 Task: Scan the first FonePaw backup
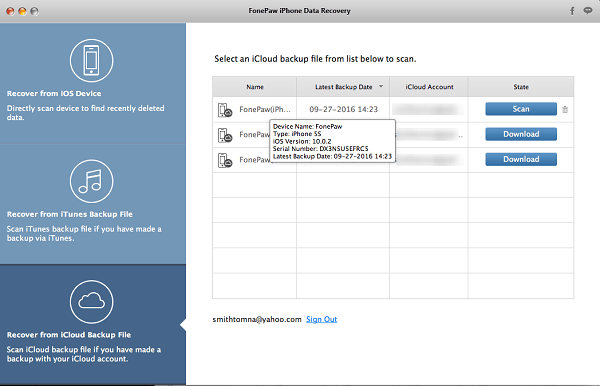(521, 109)
